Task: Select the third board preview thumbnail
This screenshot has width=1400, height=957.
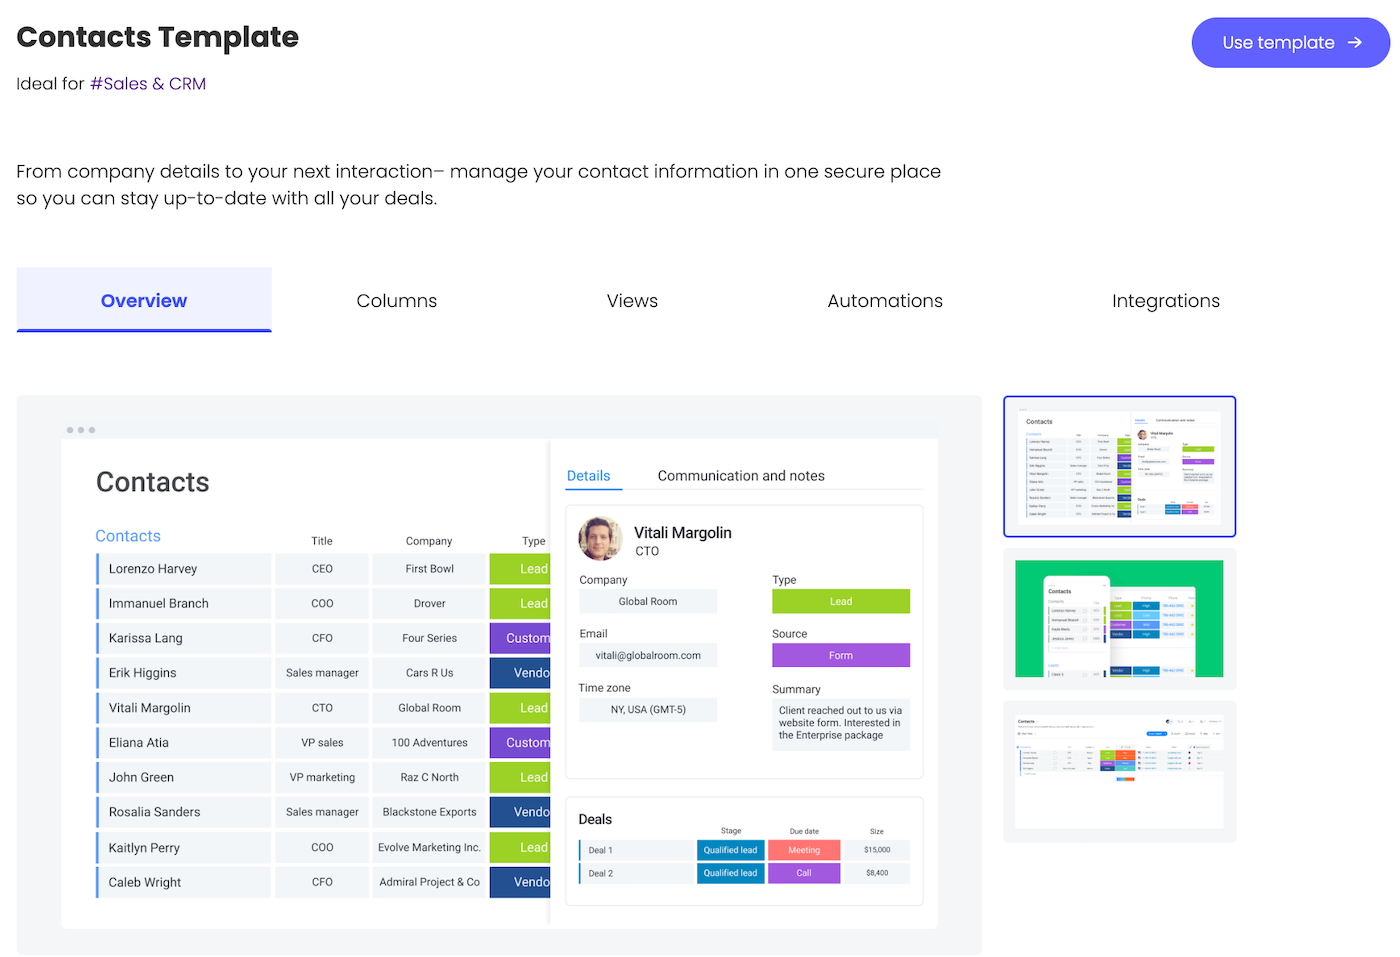Action: click(x=1120, y=771)
